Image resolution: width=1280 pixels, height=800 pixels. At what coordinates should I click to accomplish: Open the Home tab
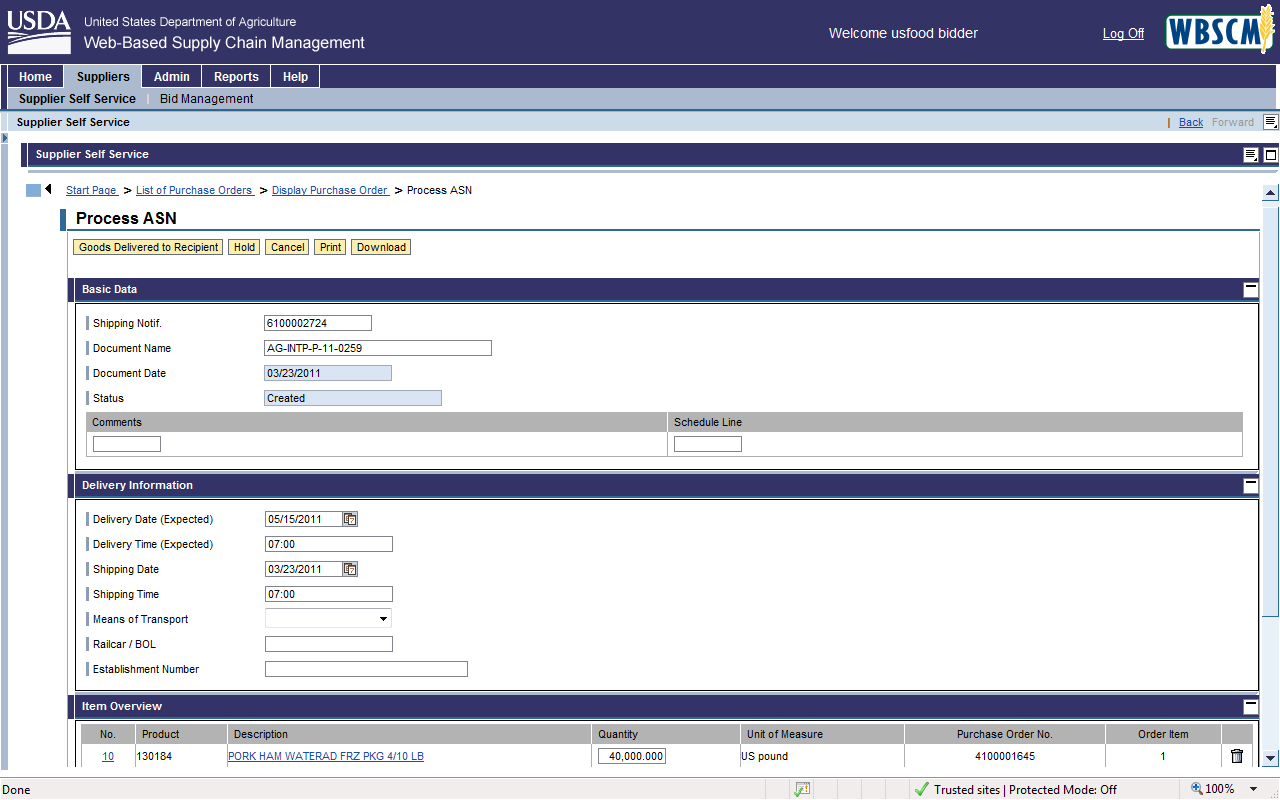(x=35, y=77)
